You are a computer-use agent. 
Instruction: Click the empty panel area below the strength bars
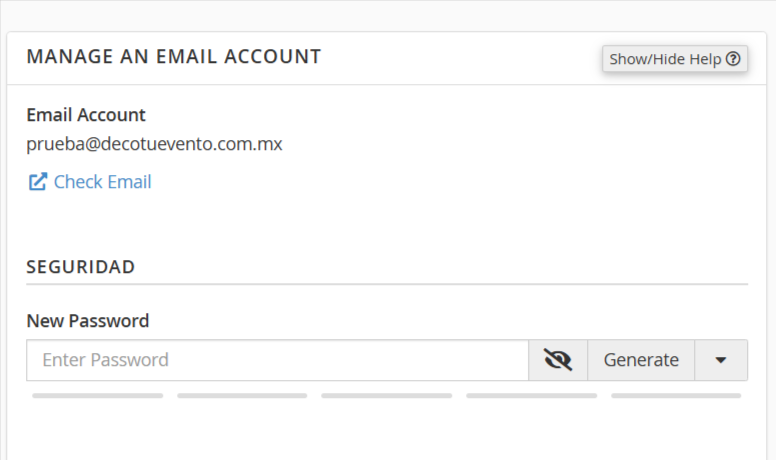[x=387, y=430]
